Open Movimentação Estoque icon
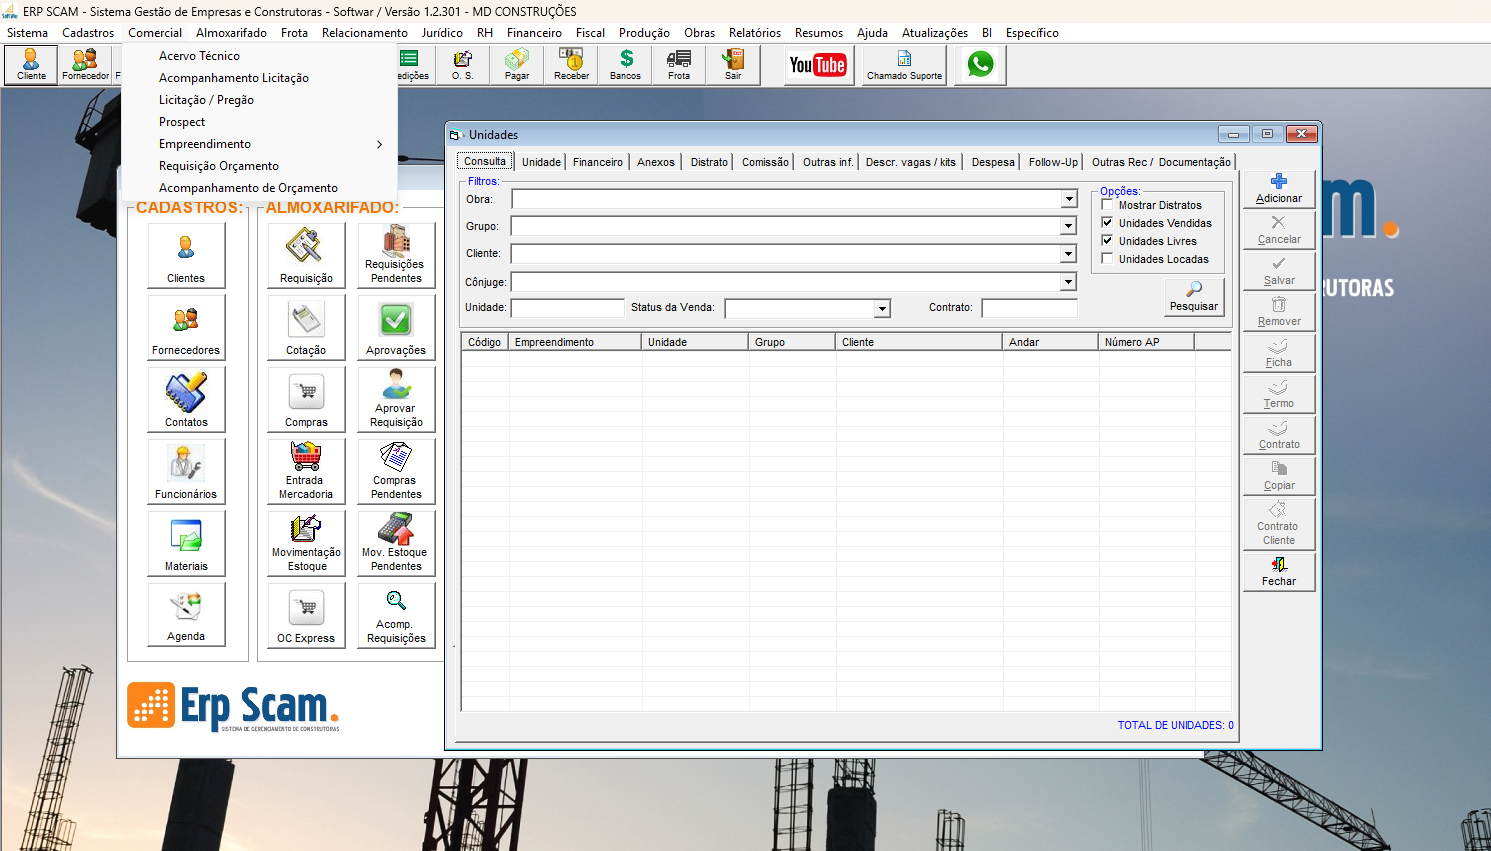The height and width of the screenshot is (851, 1491). pos(306,544)
